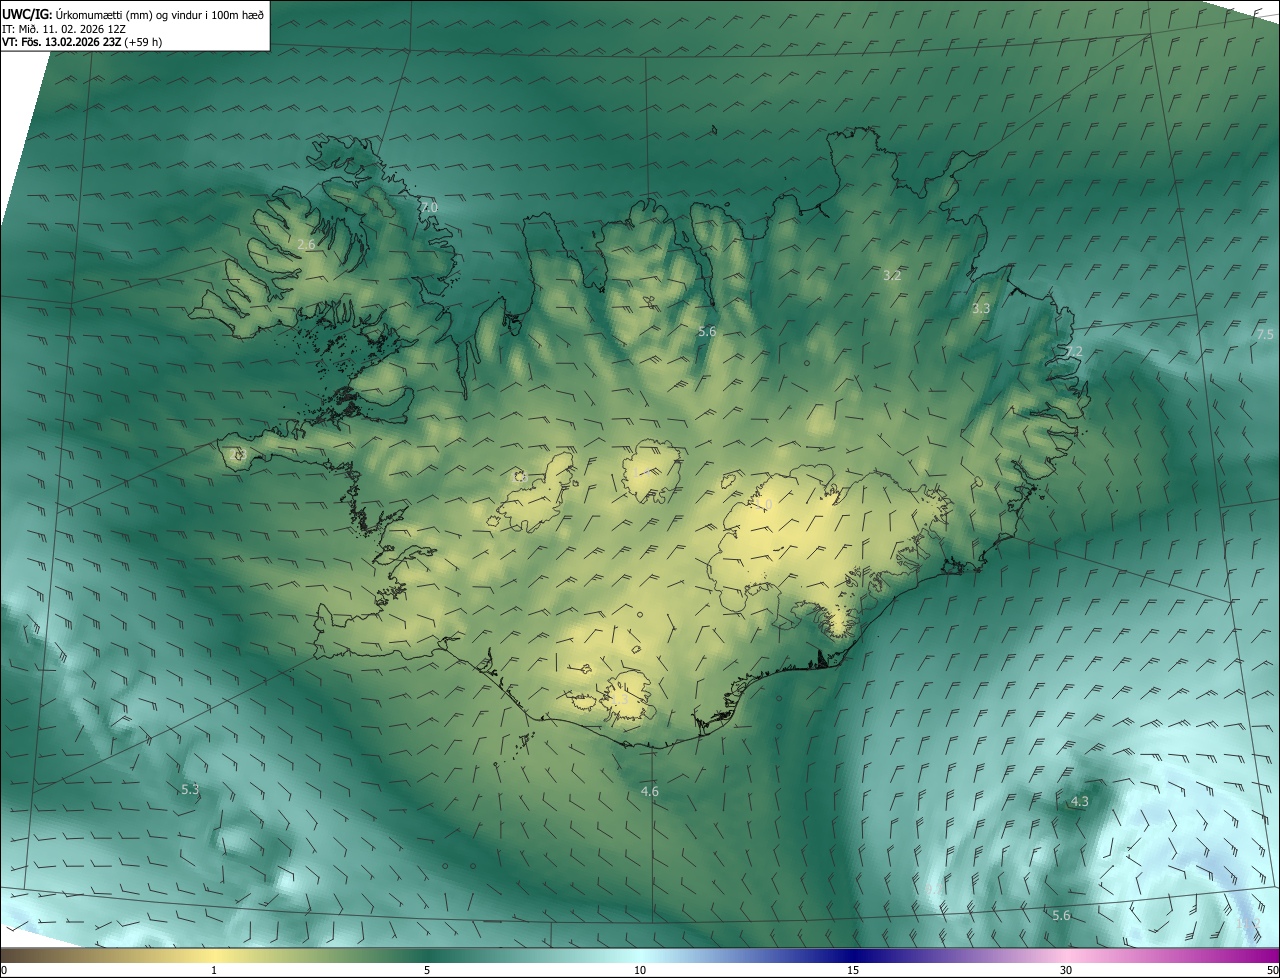Click the initial time 'IT: Mið. 11. 02. 2026 12Z'
This screenshot has height=978, width=1280.
pos(64,28)
